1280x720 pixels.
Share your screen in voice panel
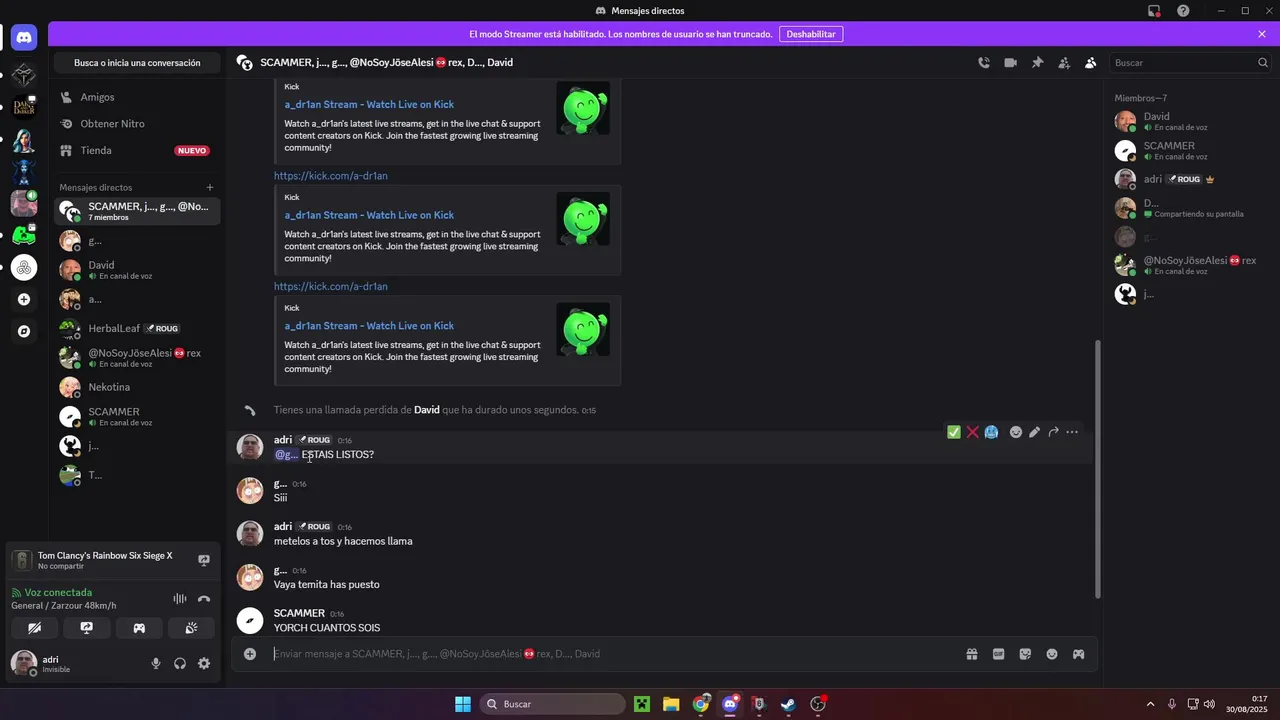pyautogui.click(x=87, y=628)
